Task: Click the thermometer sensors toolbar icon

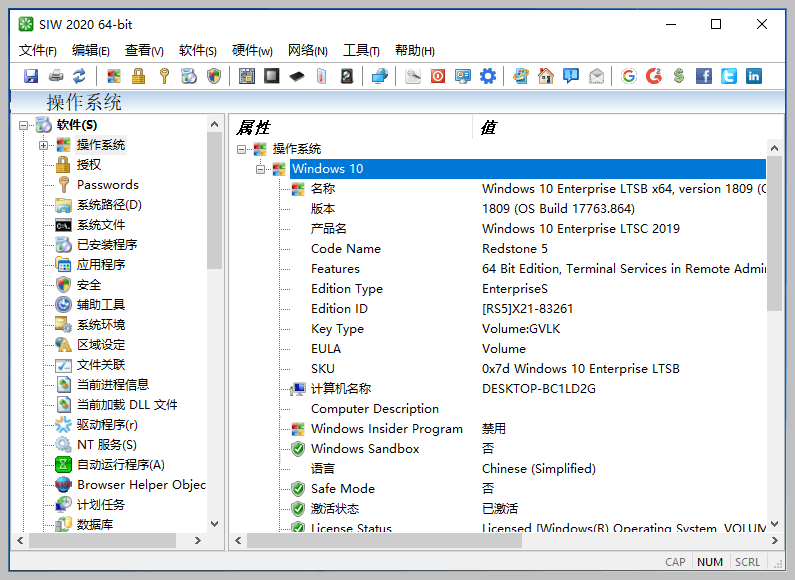Action: (321, 76)
